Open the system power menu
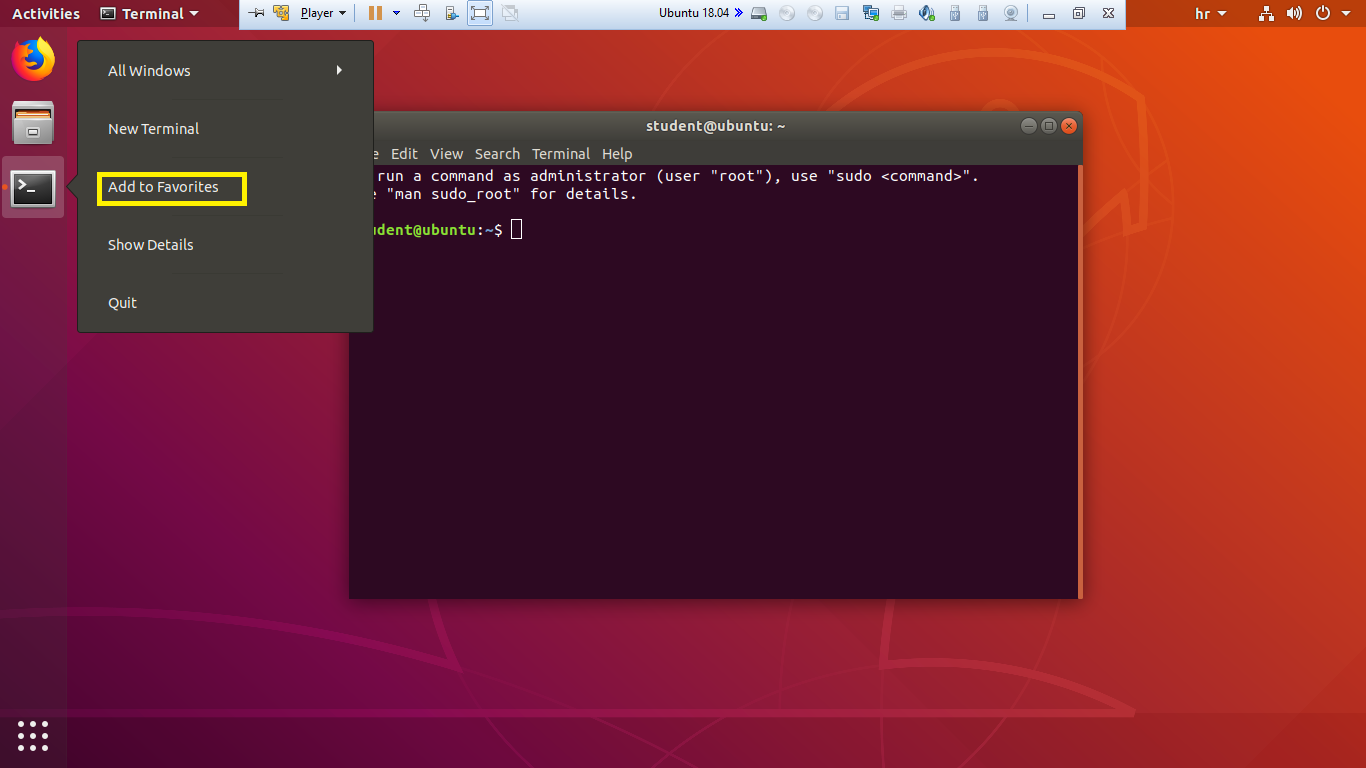1366x768 pixels. tap(1331, 14)
